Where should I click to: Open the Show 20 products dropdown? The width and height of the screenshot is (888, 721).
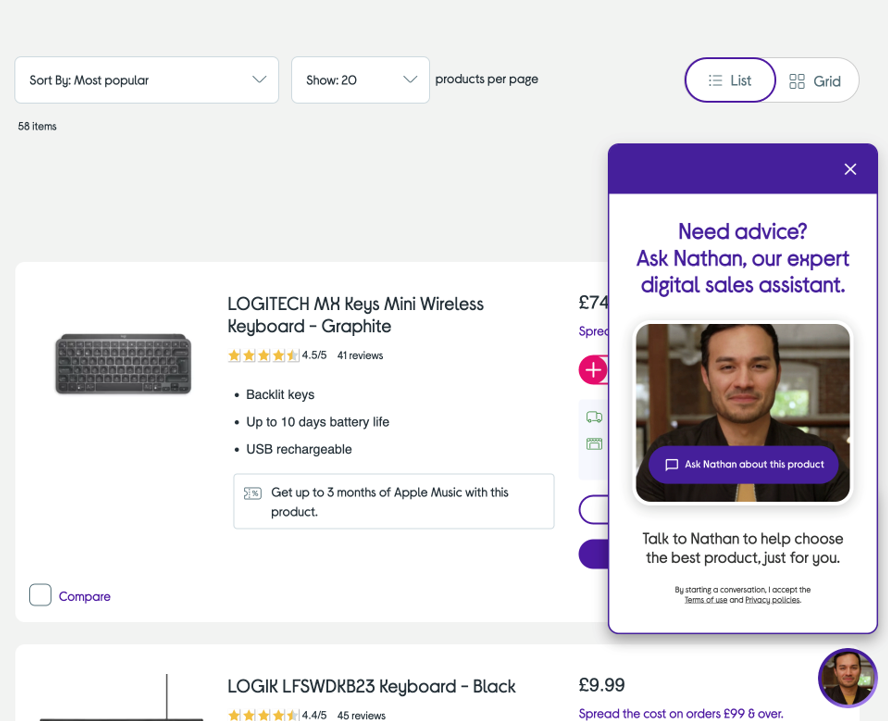click(360, 80)
